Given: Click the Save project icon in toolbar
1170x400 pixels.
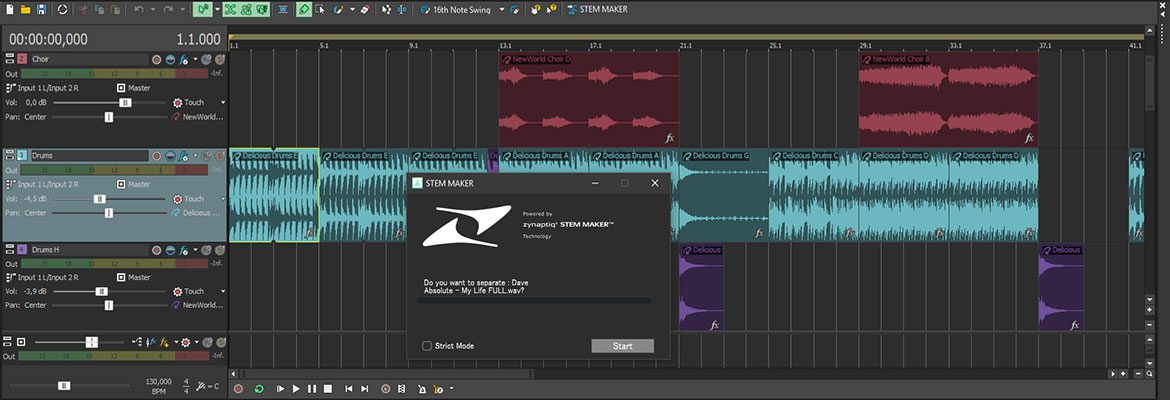Looking at the screenshot, I should [41, 9].
